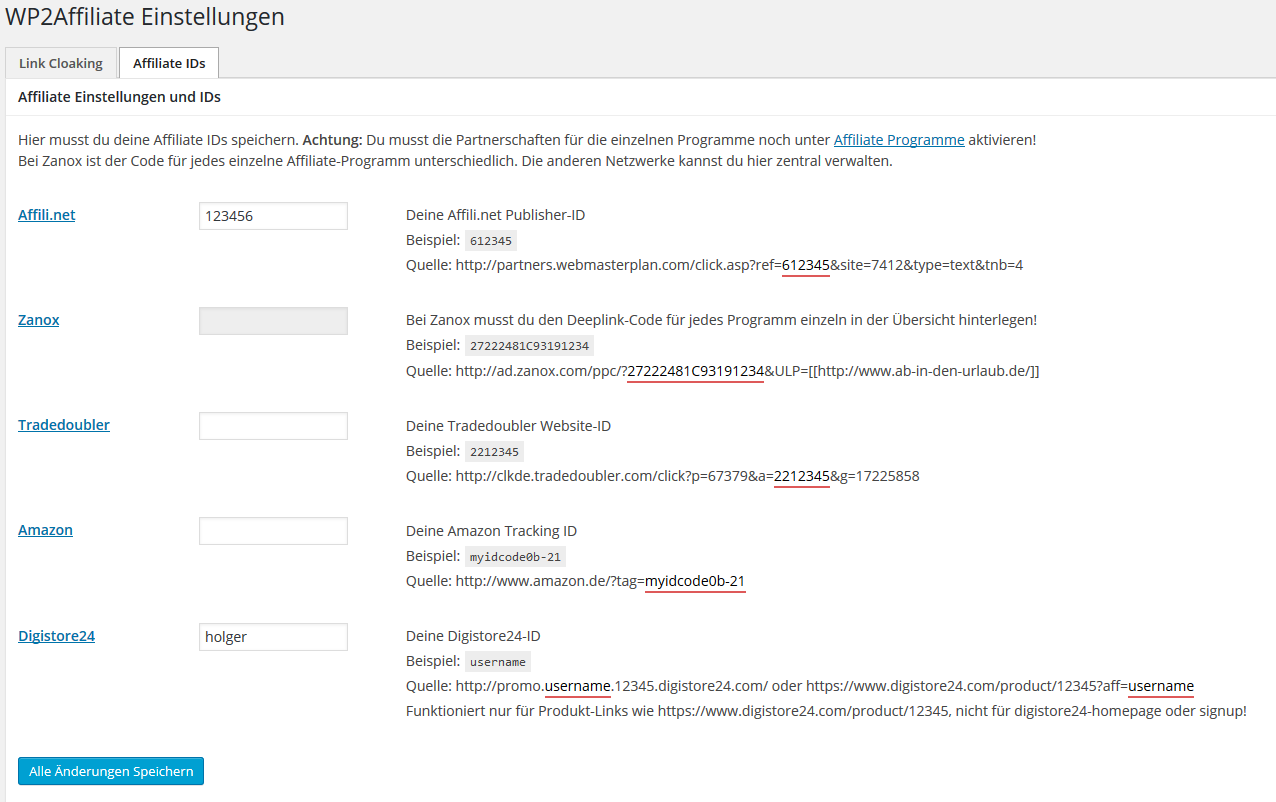Open the Tradedoubler link
The image size is (1276, 802).
(64, 425)
